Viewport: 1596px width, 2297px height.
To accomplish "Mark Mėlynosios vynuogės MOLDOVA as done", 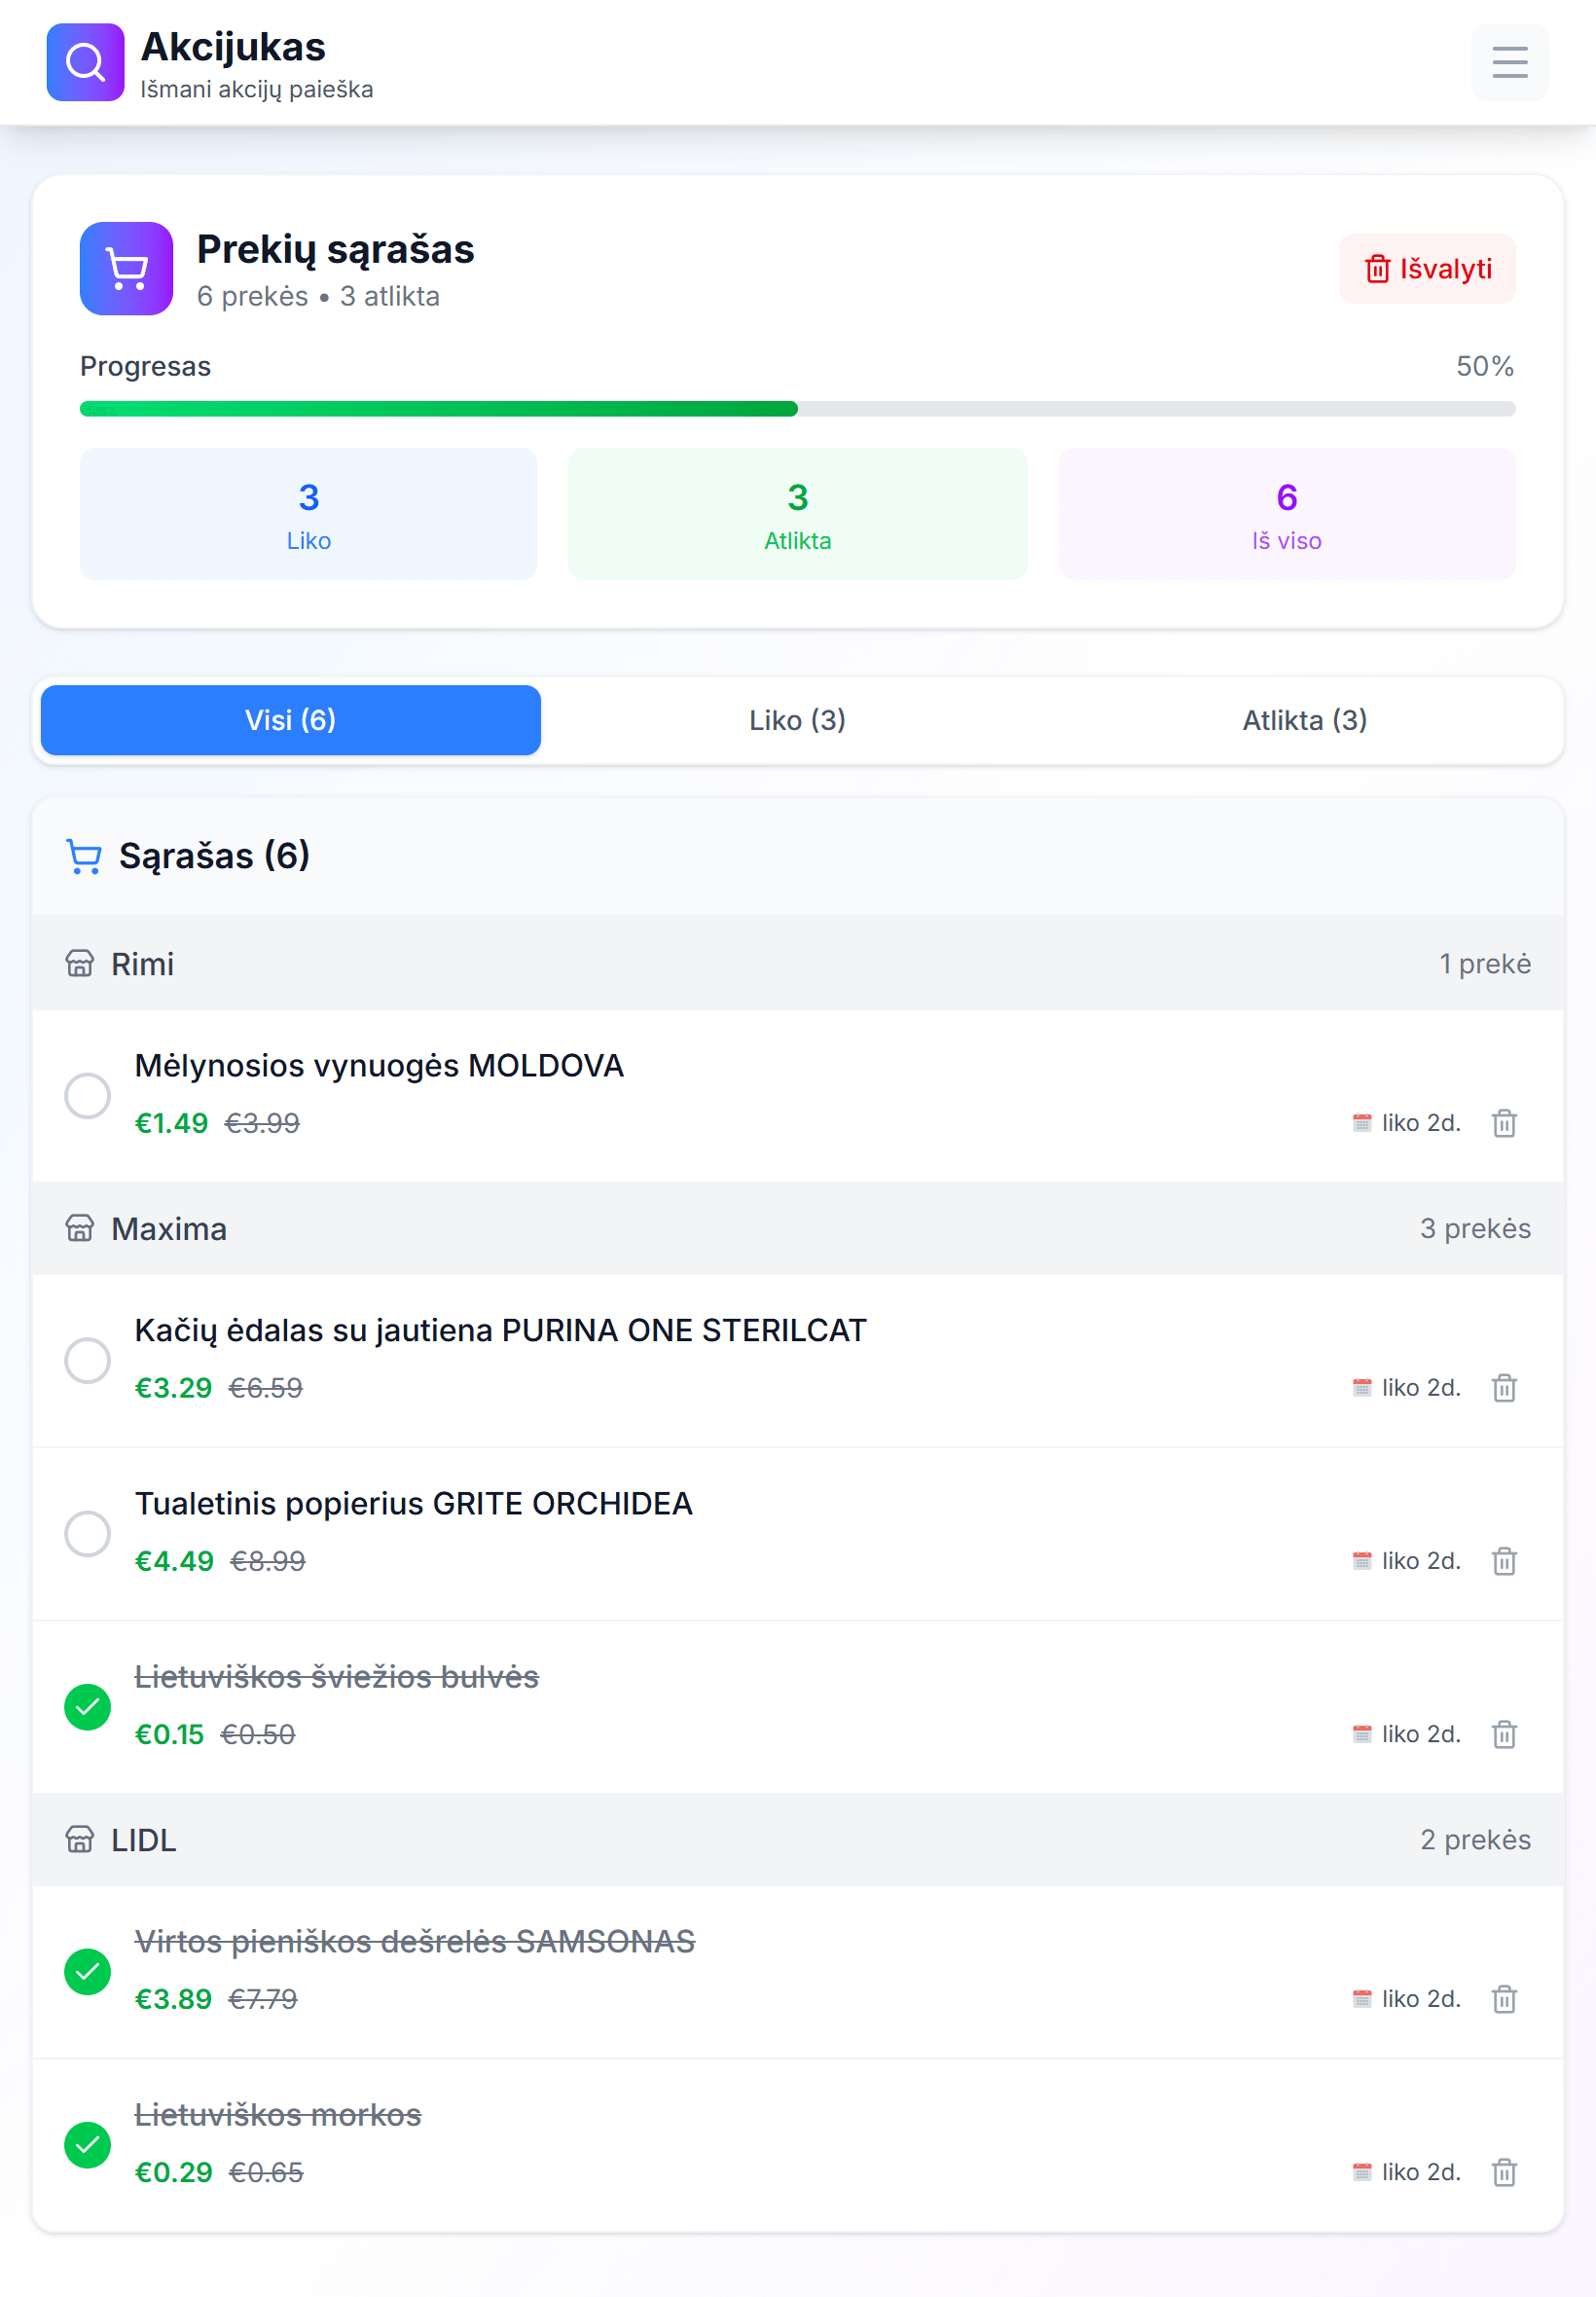I will 88,1096.
